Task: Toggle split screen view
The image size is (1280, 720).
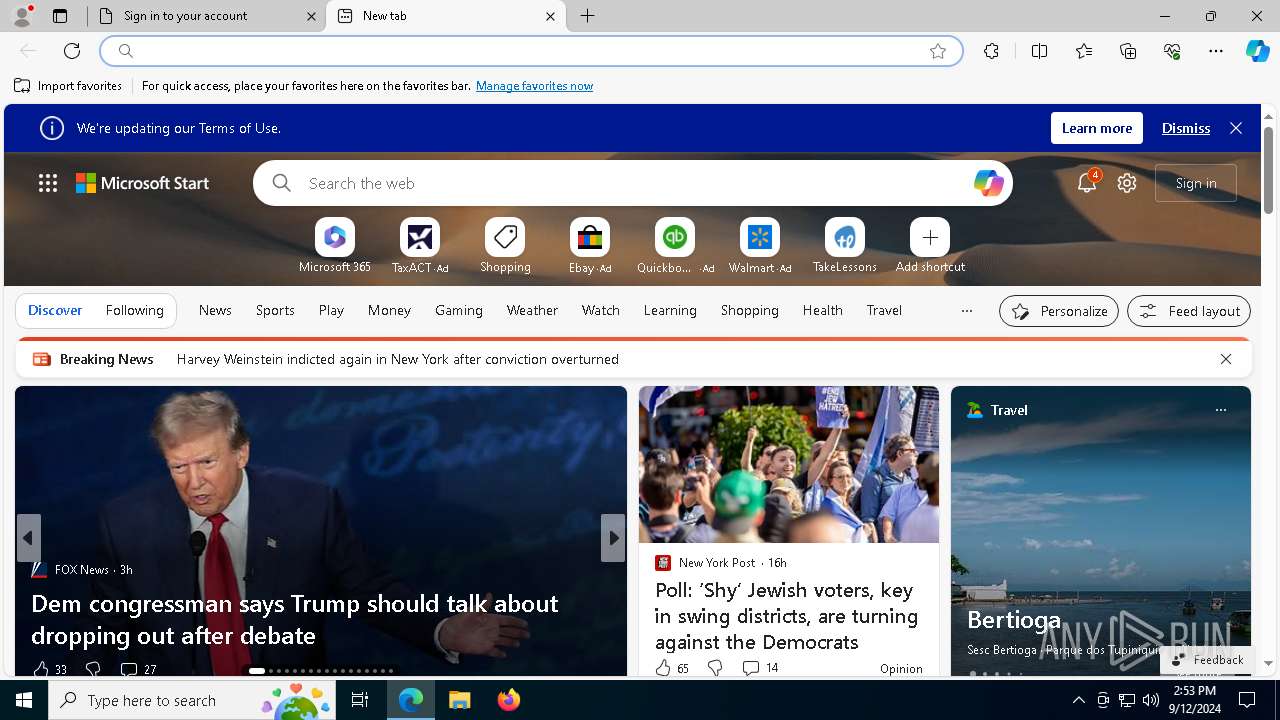Action: pyautogui.click(x=1039, y=51)
